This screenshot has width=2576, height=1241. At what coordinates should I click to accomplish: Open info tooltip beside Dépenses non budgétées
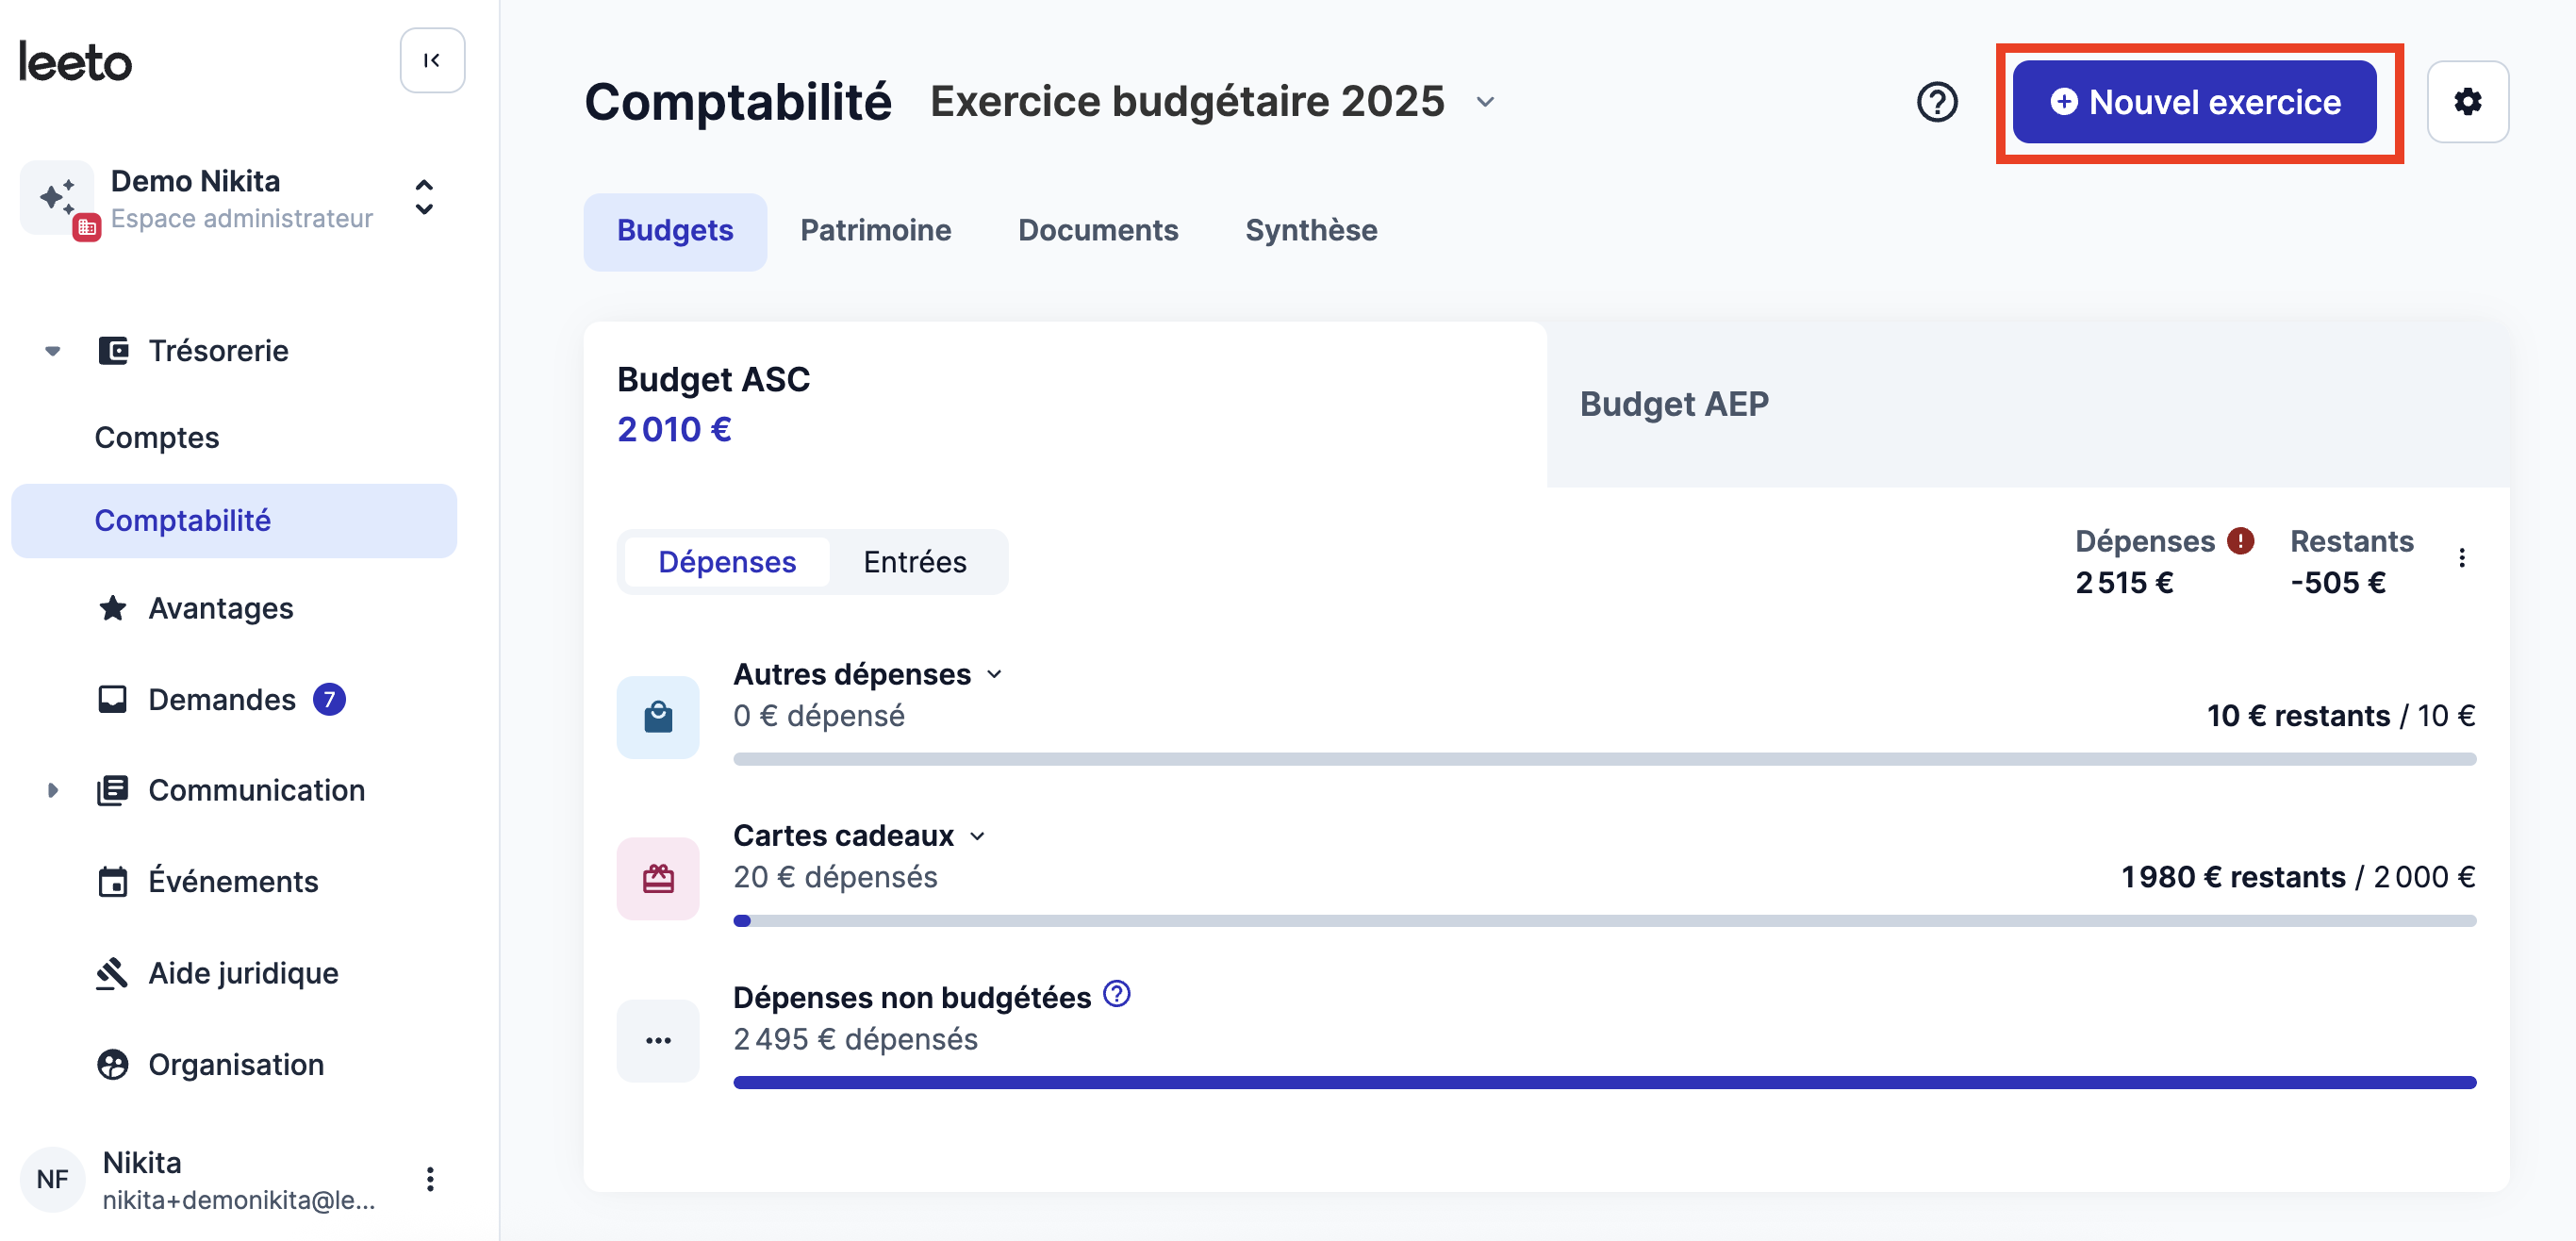tap(1117, 994)
